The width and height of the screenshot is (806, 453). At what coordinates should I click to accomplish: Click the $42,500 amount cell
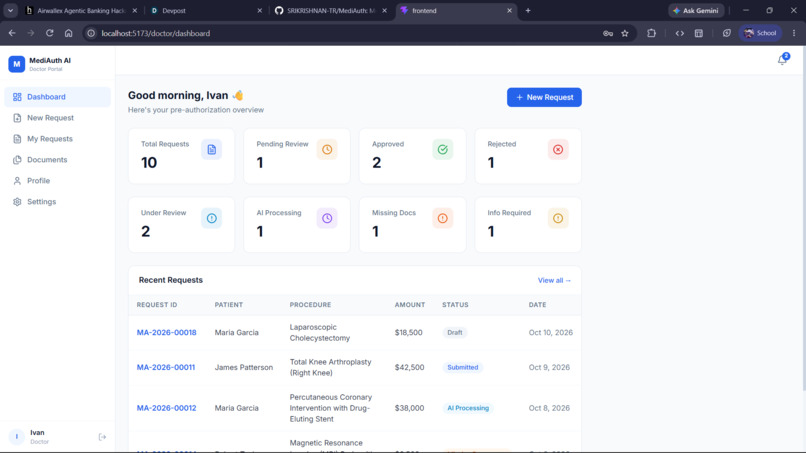(x=409, y=368)
